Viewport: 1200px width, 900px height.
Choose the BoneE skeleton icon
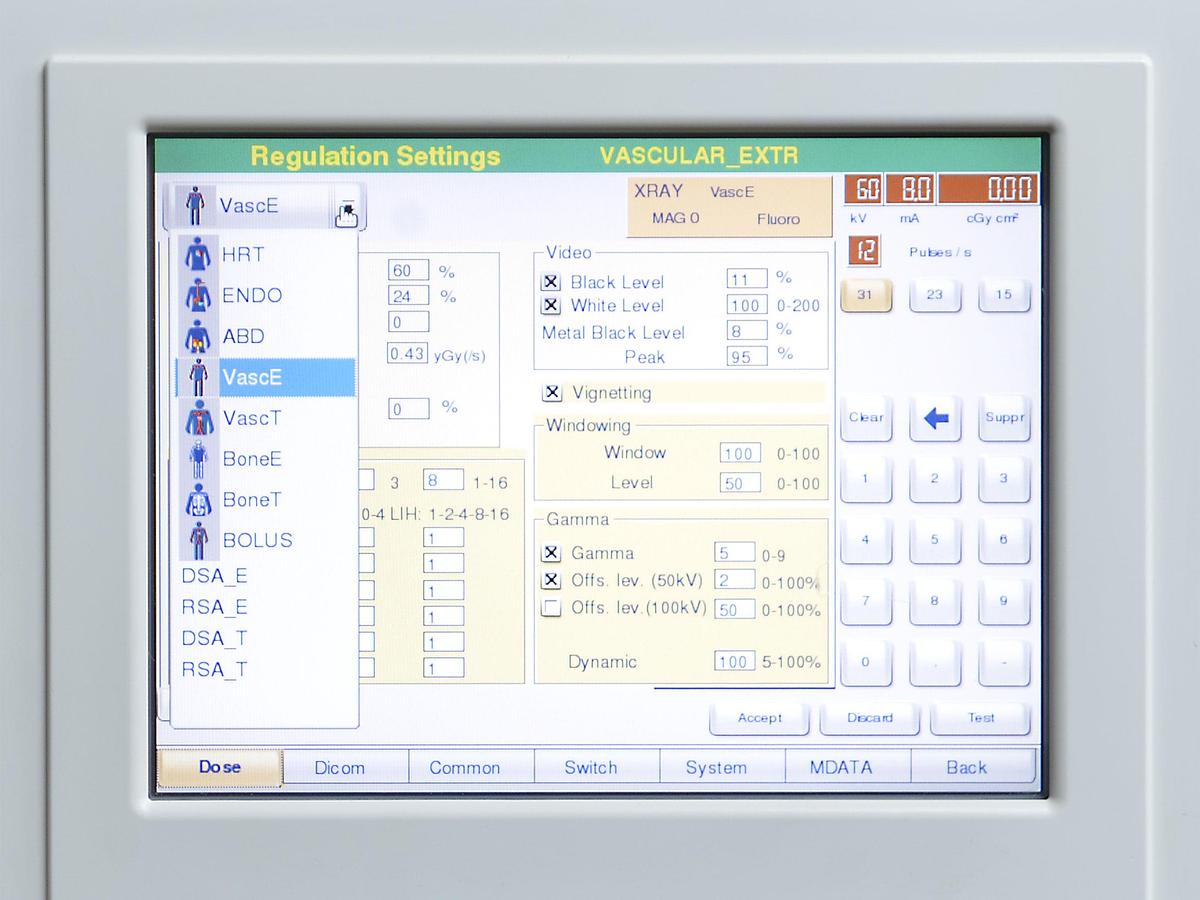tap(200, 459)
